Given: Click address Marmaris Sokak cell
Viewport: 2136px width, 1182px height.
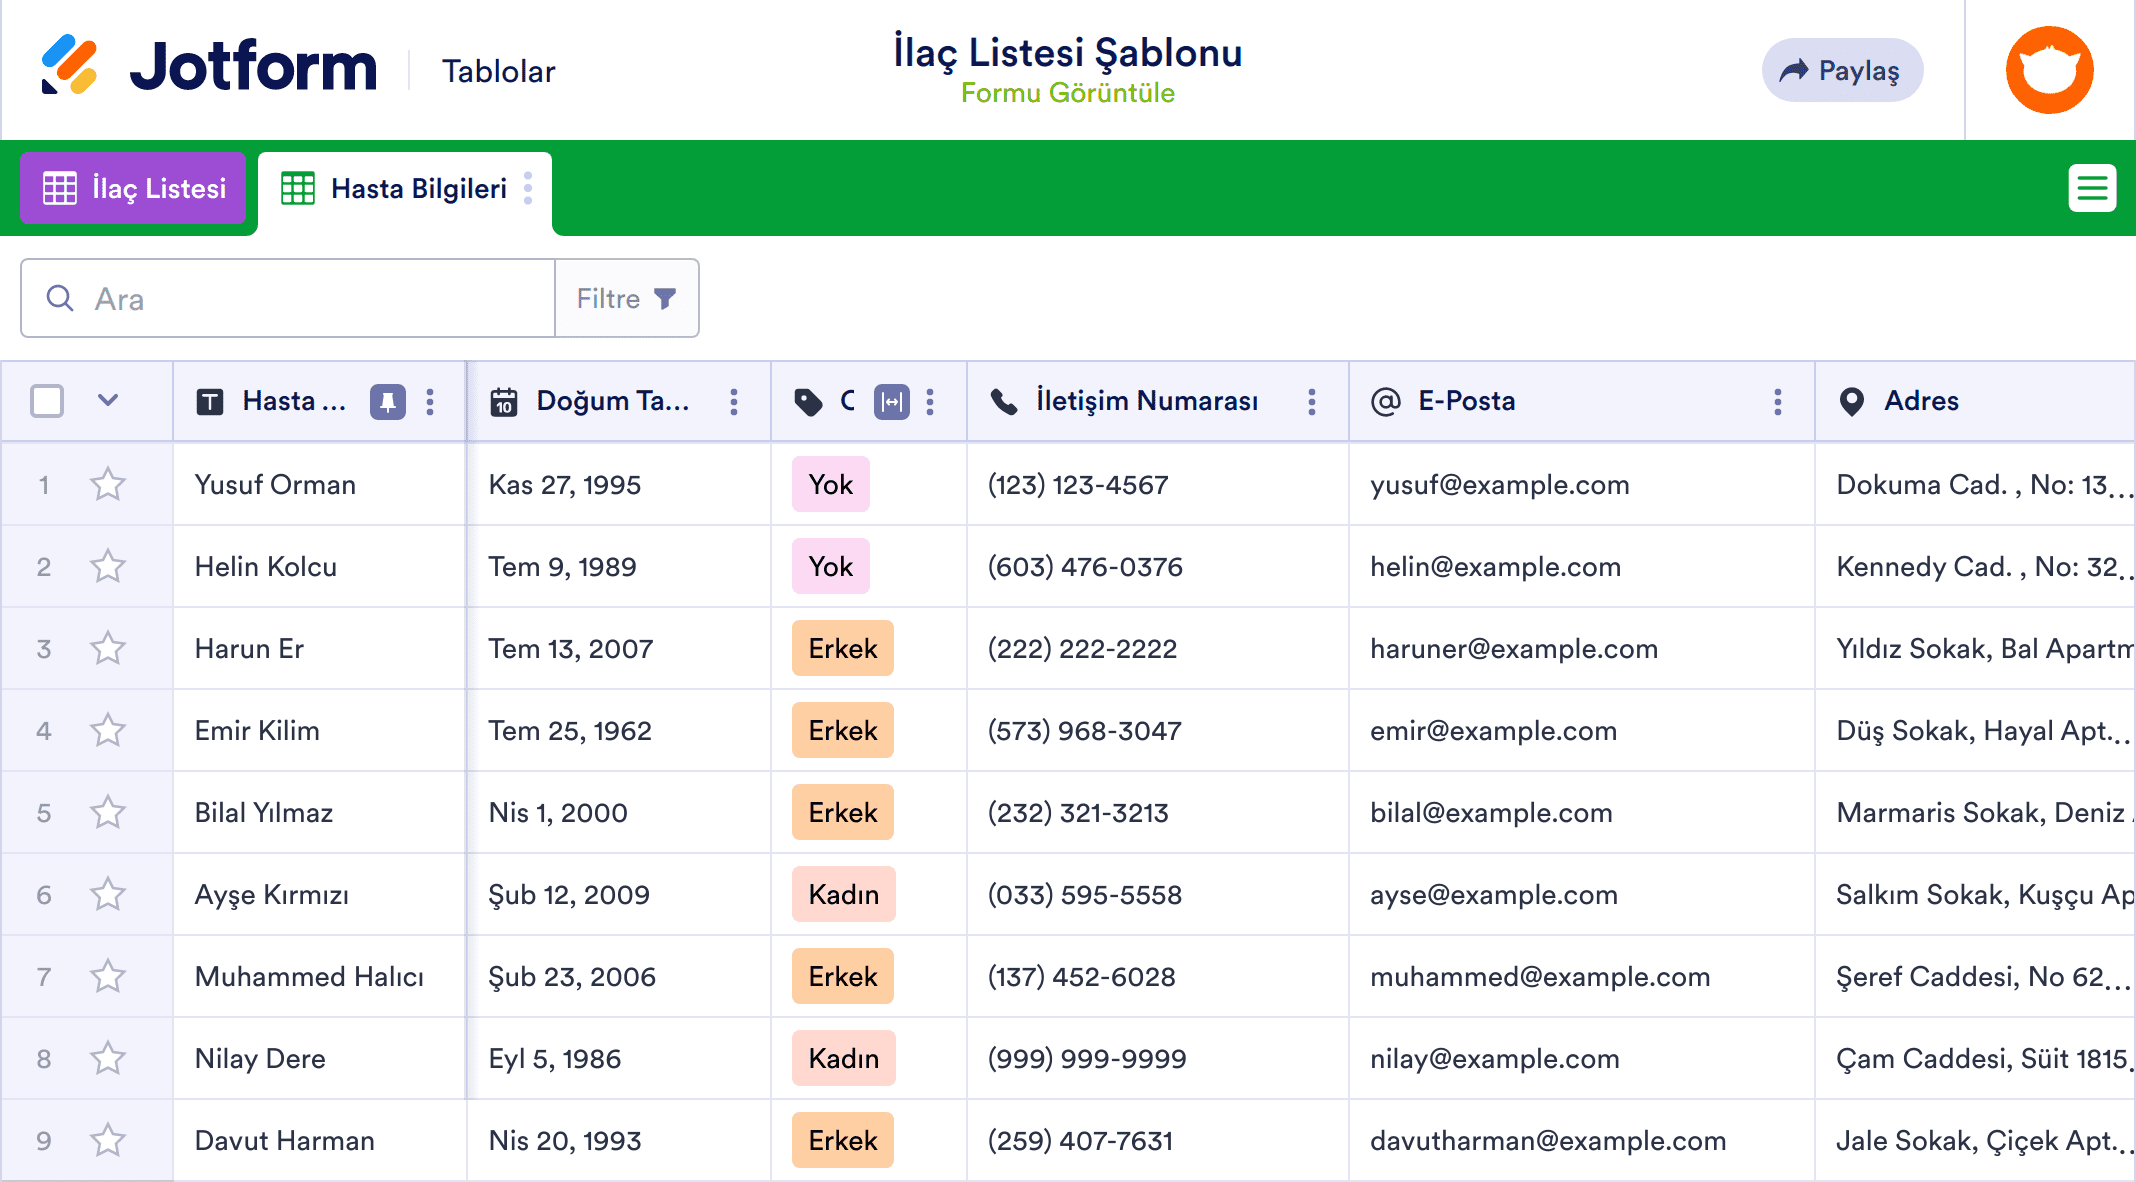Looking at the screenshot, I should [1975, 813].
